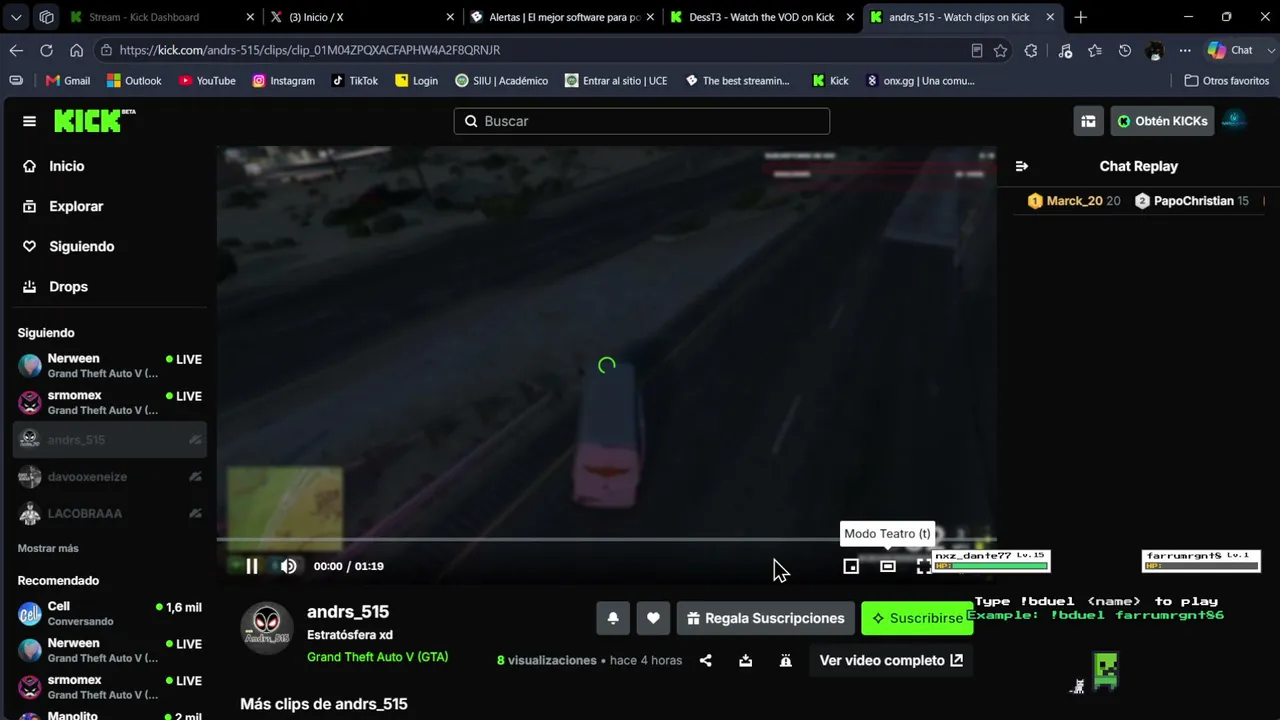The image size is (1280, 720).
Task: Expand the browser tab search chevron
Action: 16,17
